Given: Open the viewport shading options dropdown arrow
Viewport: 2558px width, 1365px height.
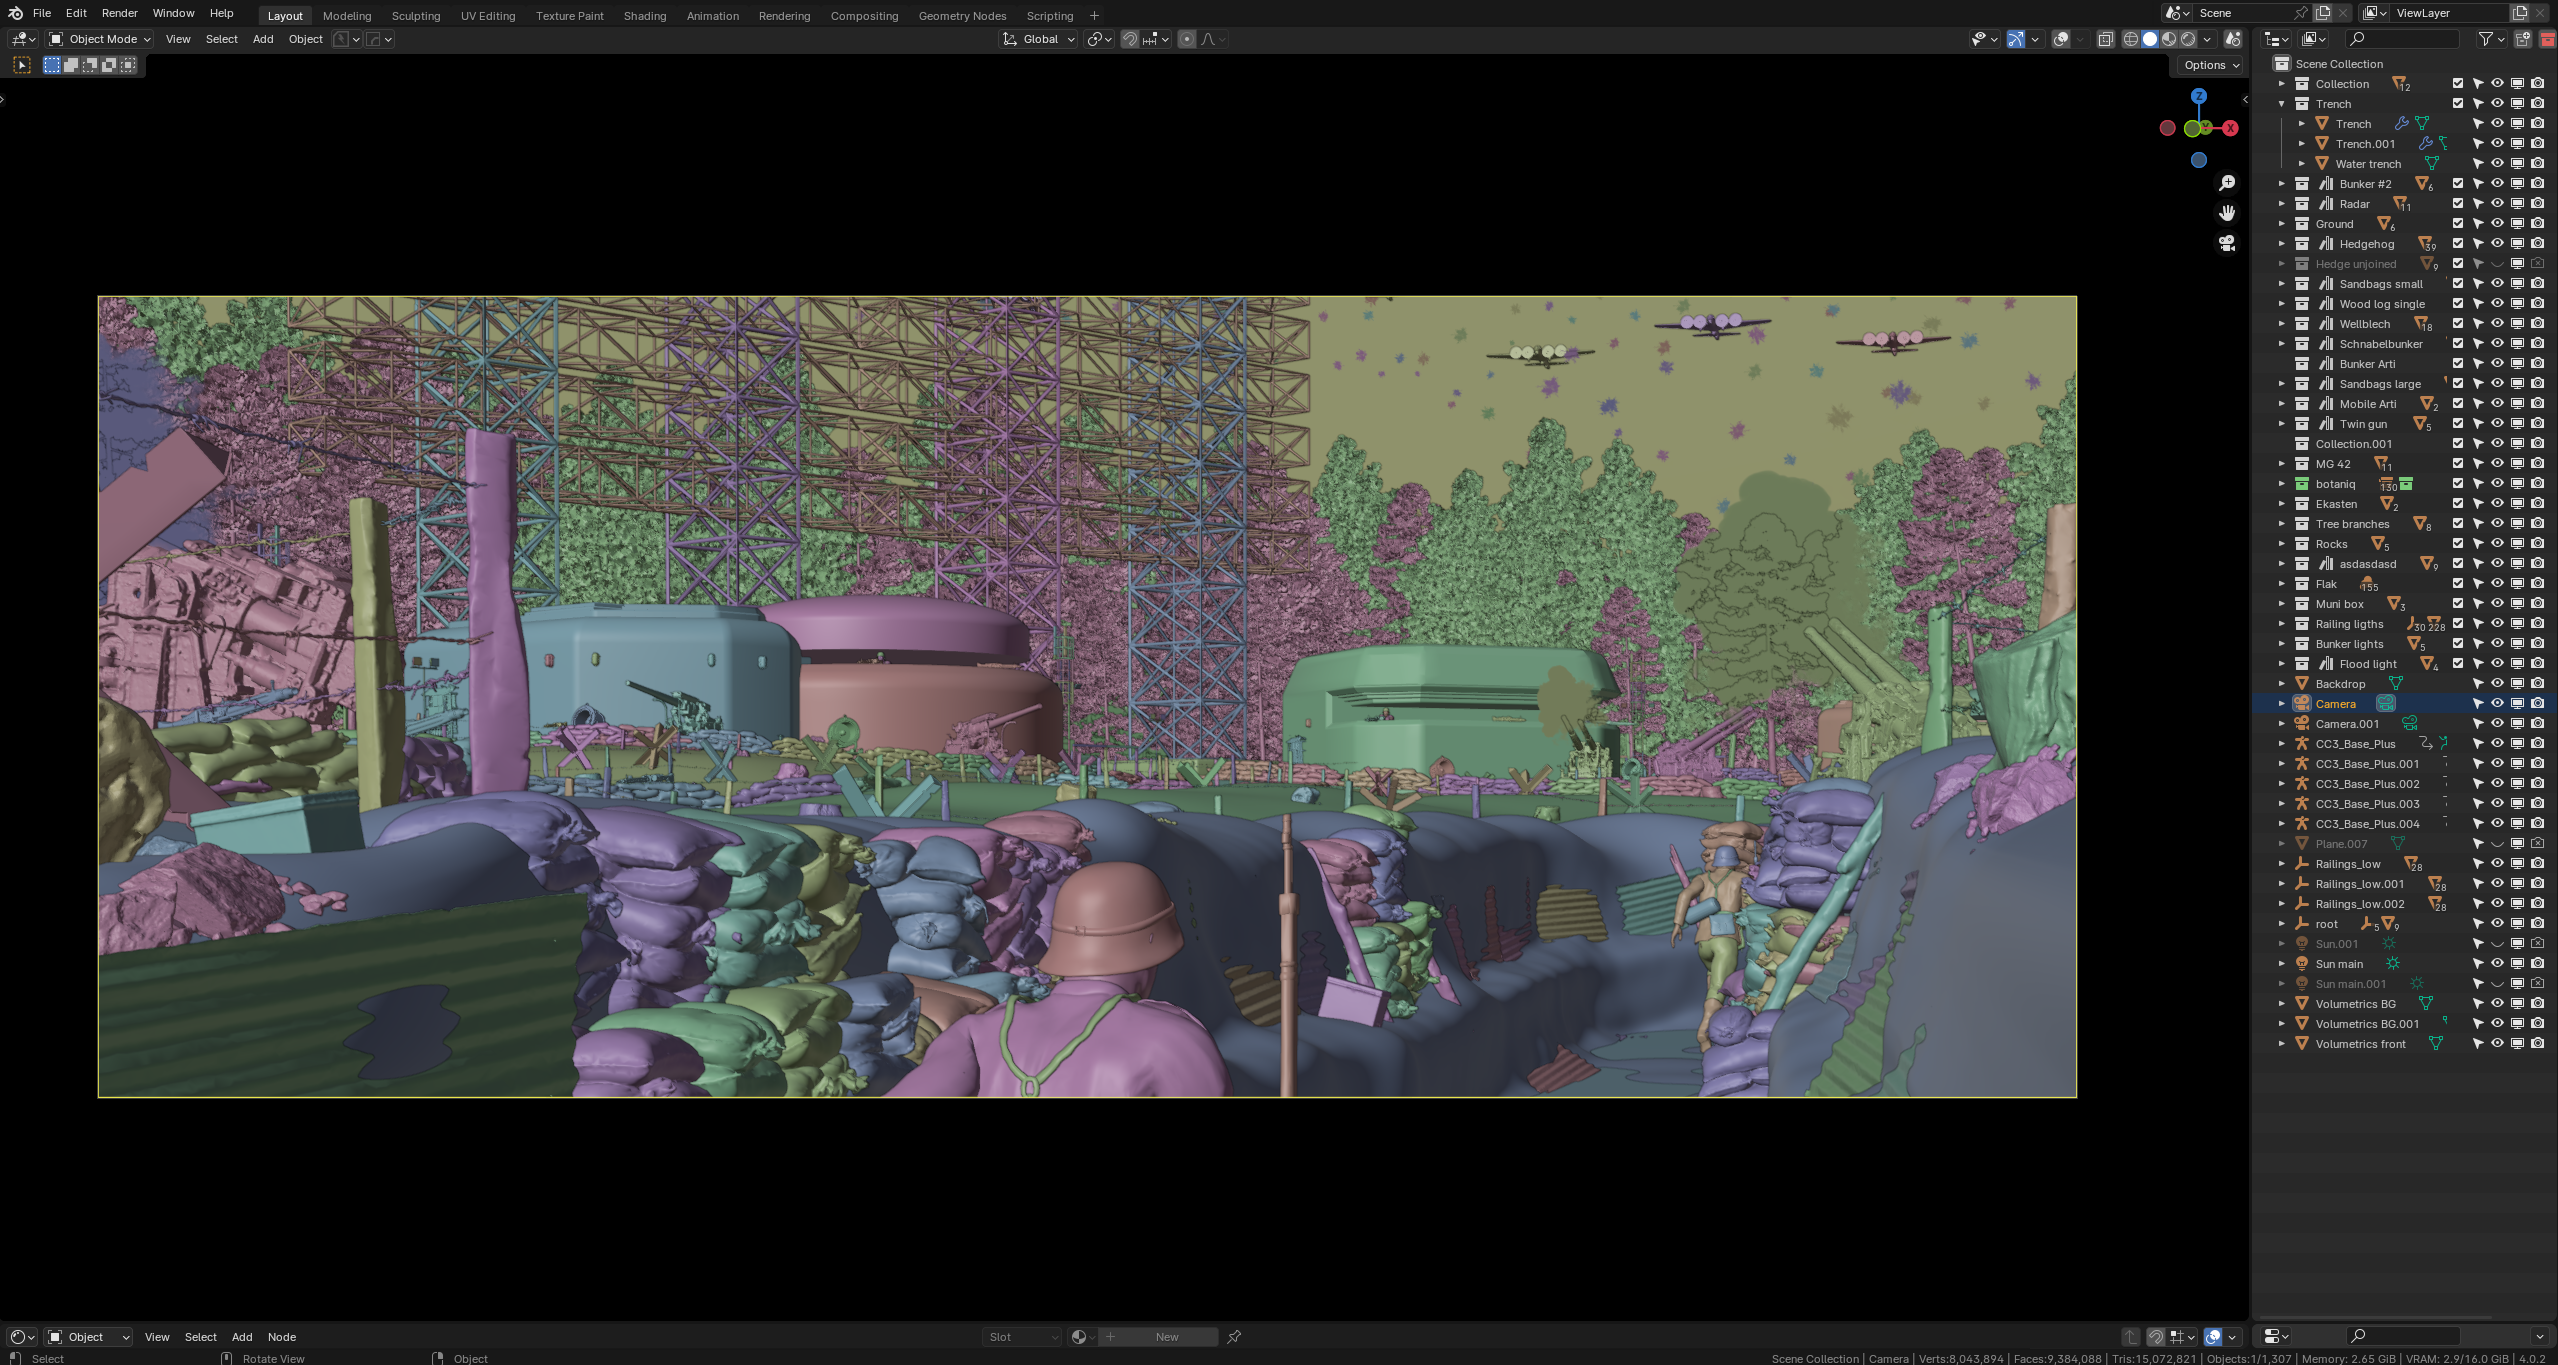Looking at the screenshot, I should tap(2207, 39).
